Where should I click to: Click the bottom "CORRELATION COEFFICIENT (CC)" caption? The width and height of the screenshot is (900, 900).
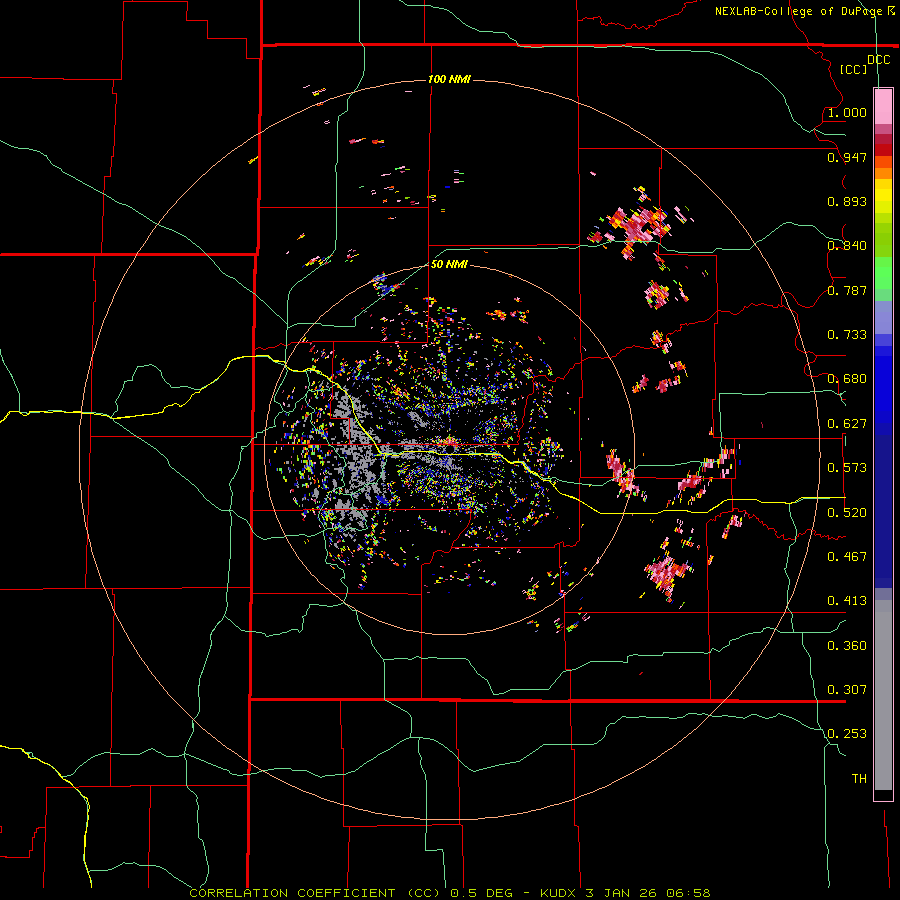click(315, 893)
